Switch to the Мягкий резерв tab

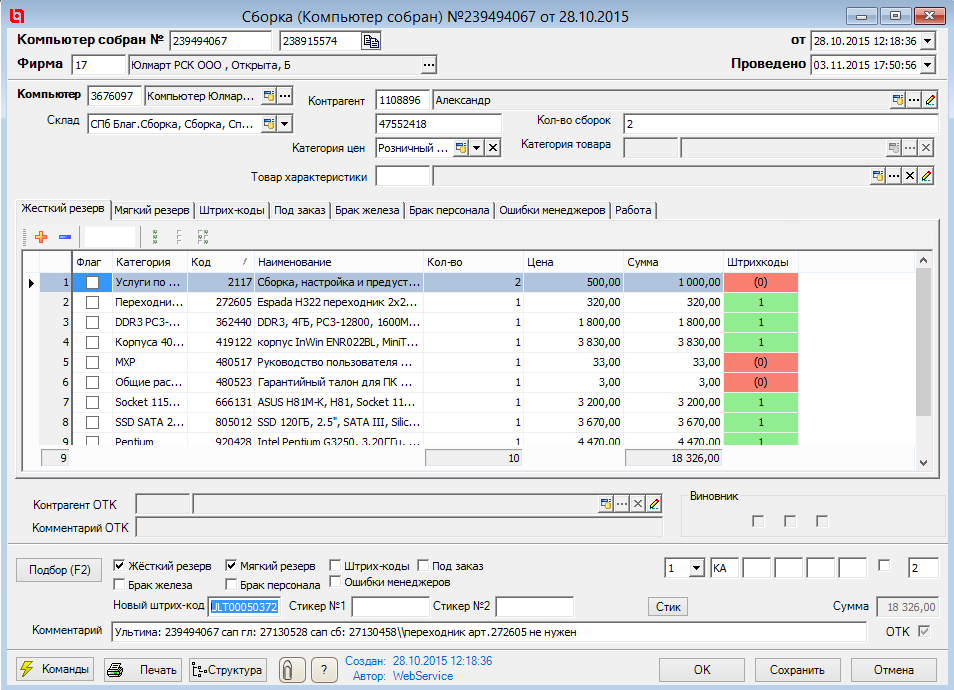point(152,210)
